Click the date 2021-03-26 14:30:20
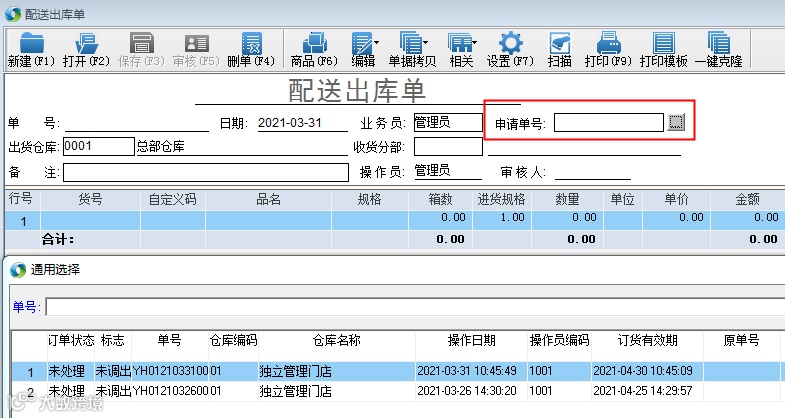Viewport: 785px width, 418px height. pyautogui.click(x=467, y=390)
